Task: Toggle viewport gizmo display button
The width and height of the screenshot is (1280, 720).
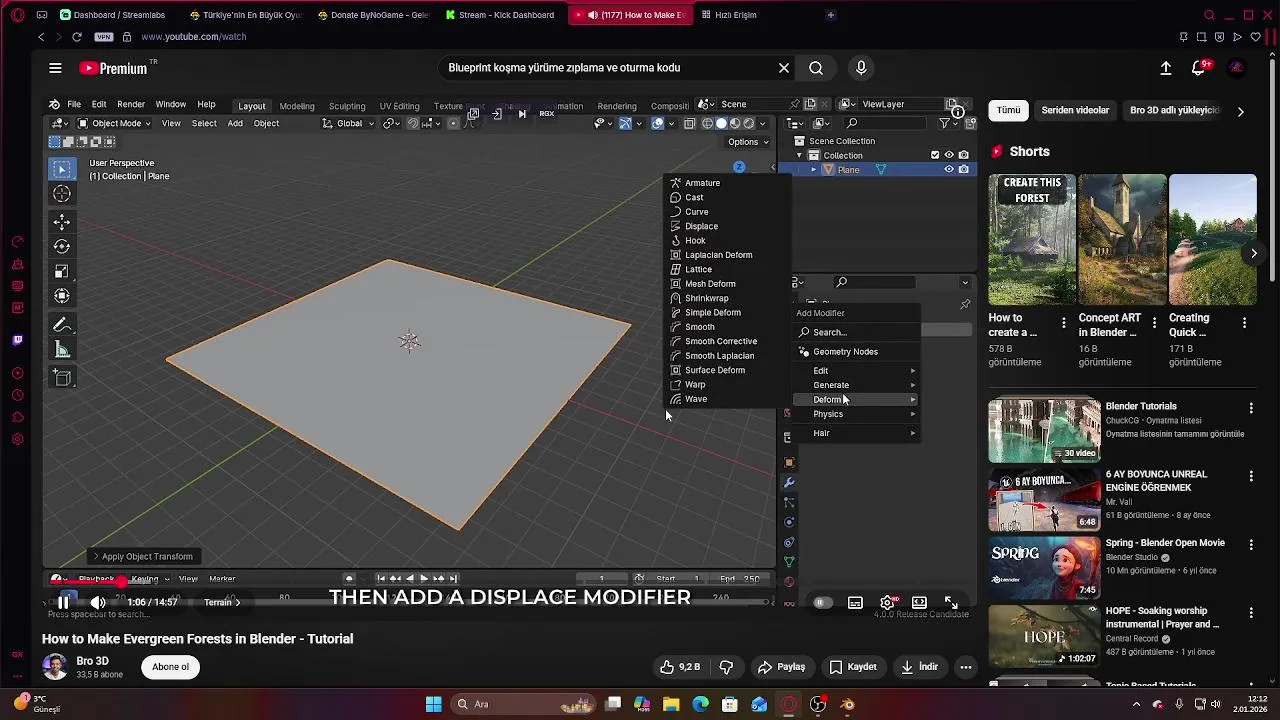Action: 625,123
